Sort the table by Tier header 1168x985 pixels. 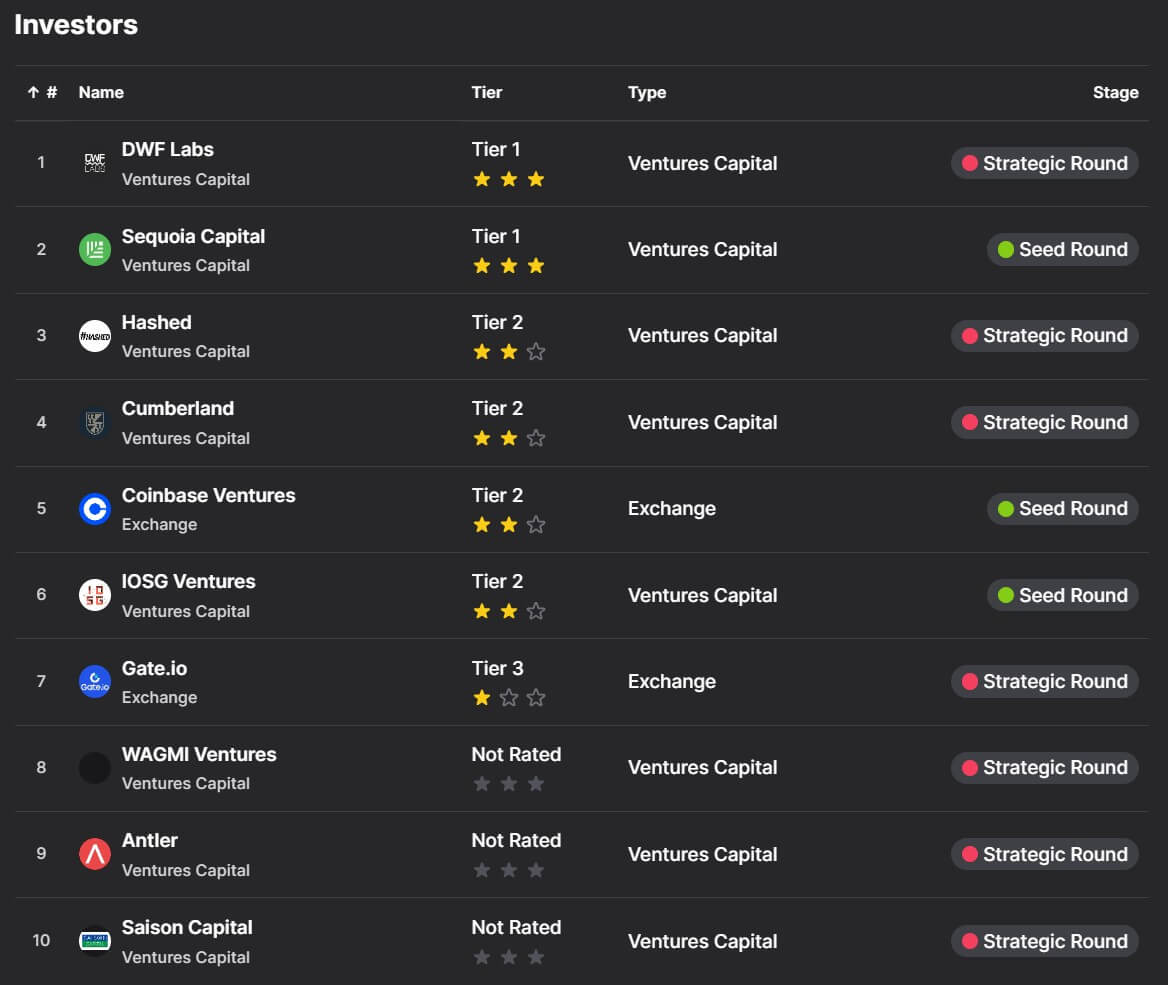[x=487, y=92]
